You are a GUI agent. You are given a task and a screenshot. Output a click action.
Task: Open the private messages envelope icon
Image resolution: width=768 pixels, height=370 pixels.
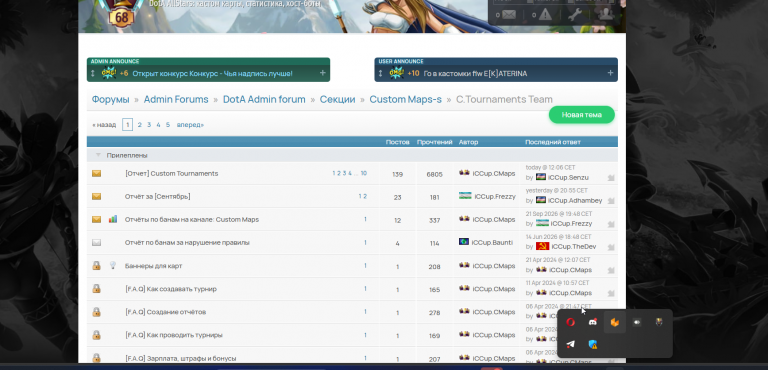pos(509,15)
